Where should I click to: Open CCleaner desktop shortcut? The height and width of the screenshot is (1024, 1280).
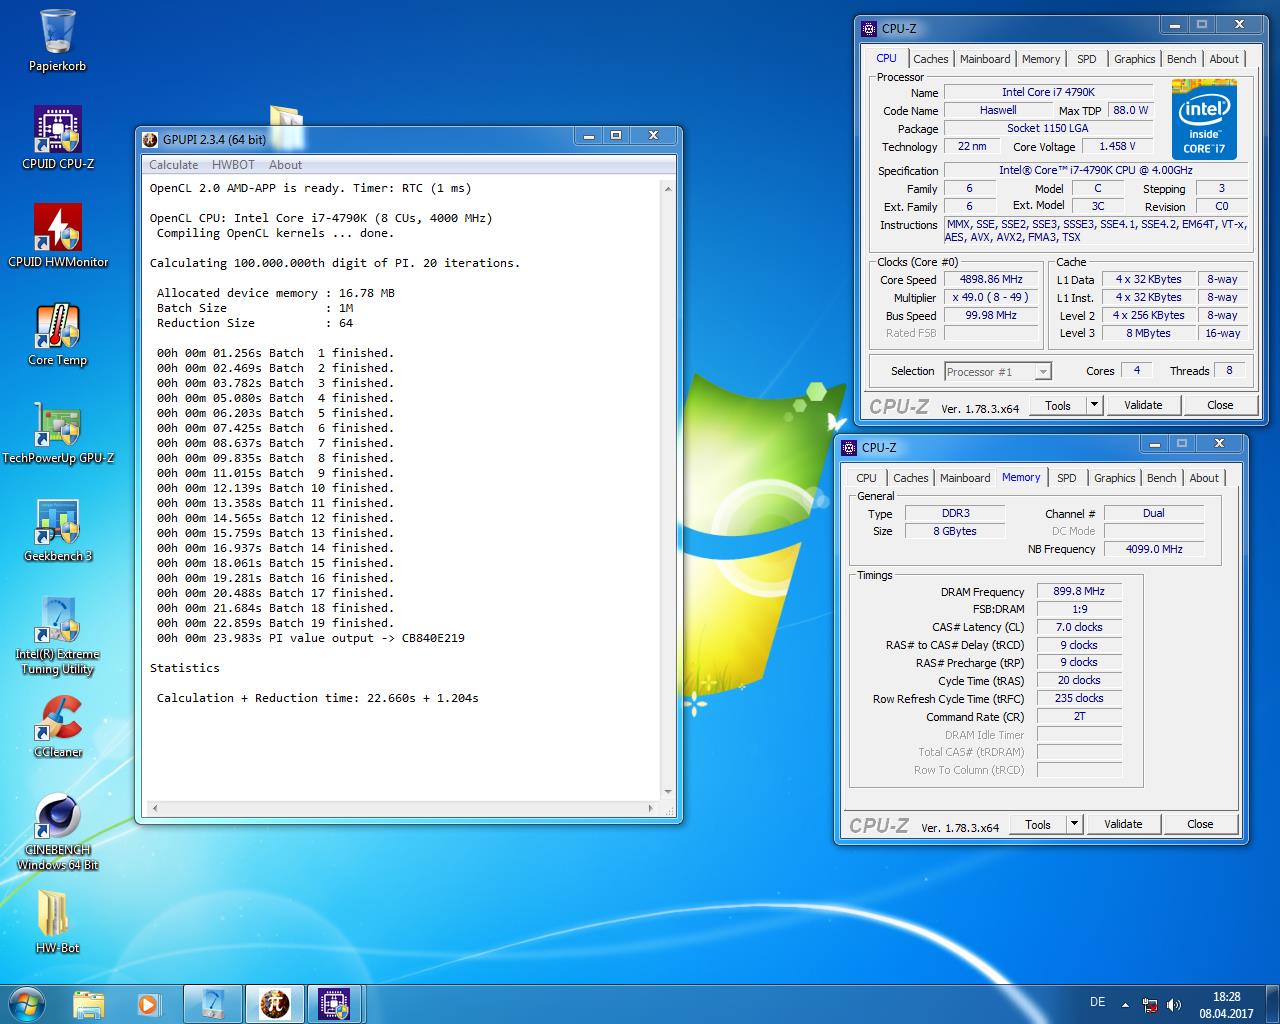coord(57,726)
